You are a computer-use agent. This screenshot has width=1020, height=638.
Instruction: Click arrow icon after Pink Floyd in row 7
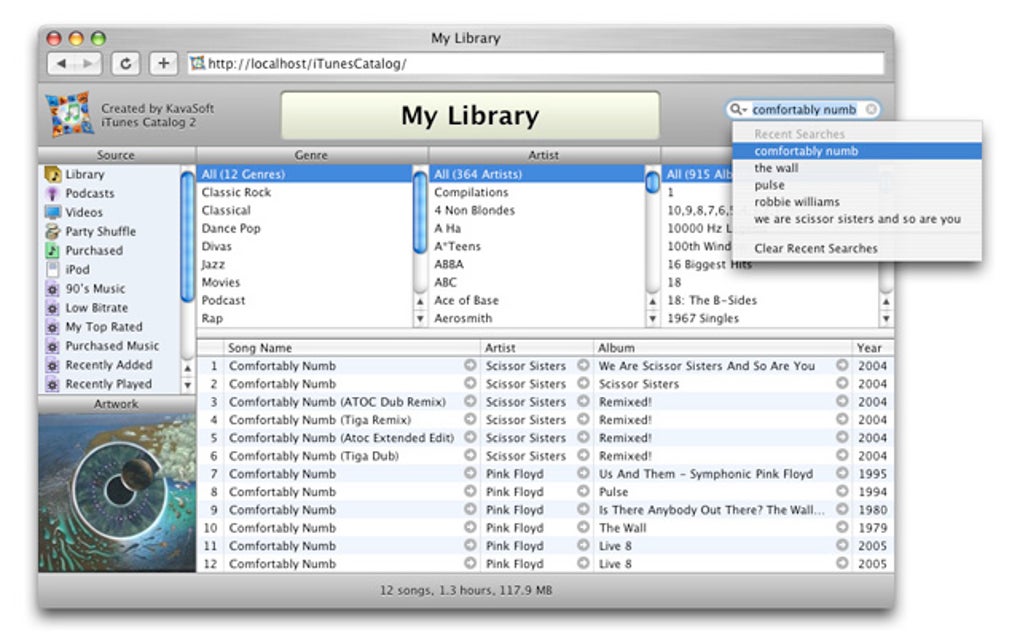[584, 473]
